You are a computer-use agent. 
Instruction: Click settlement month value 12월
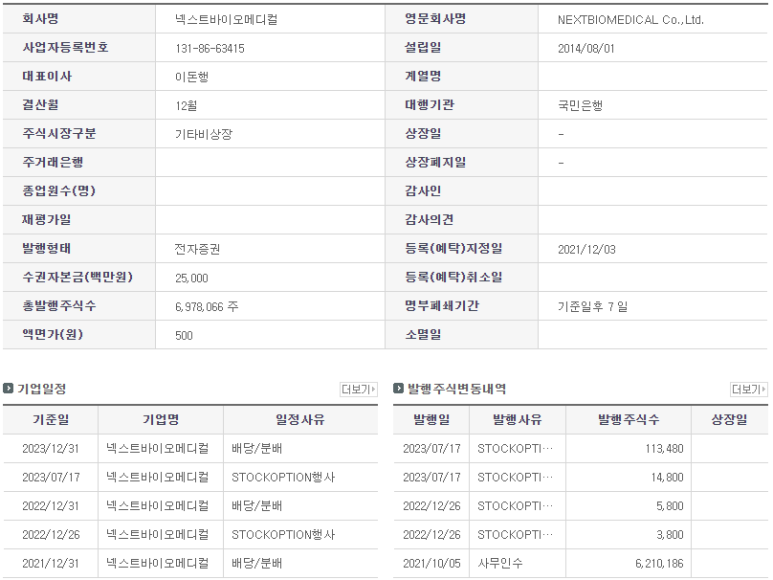coord(186,105)
